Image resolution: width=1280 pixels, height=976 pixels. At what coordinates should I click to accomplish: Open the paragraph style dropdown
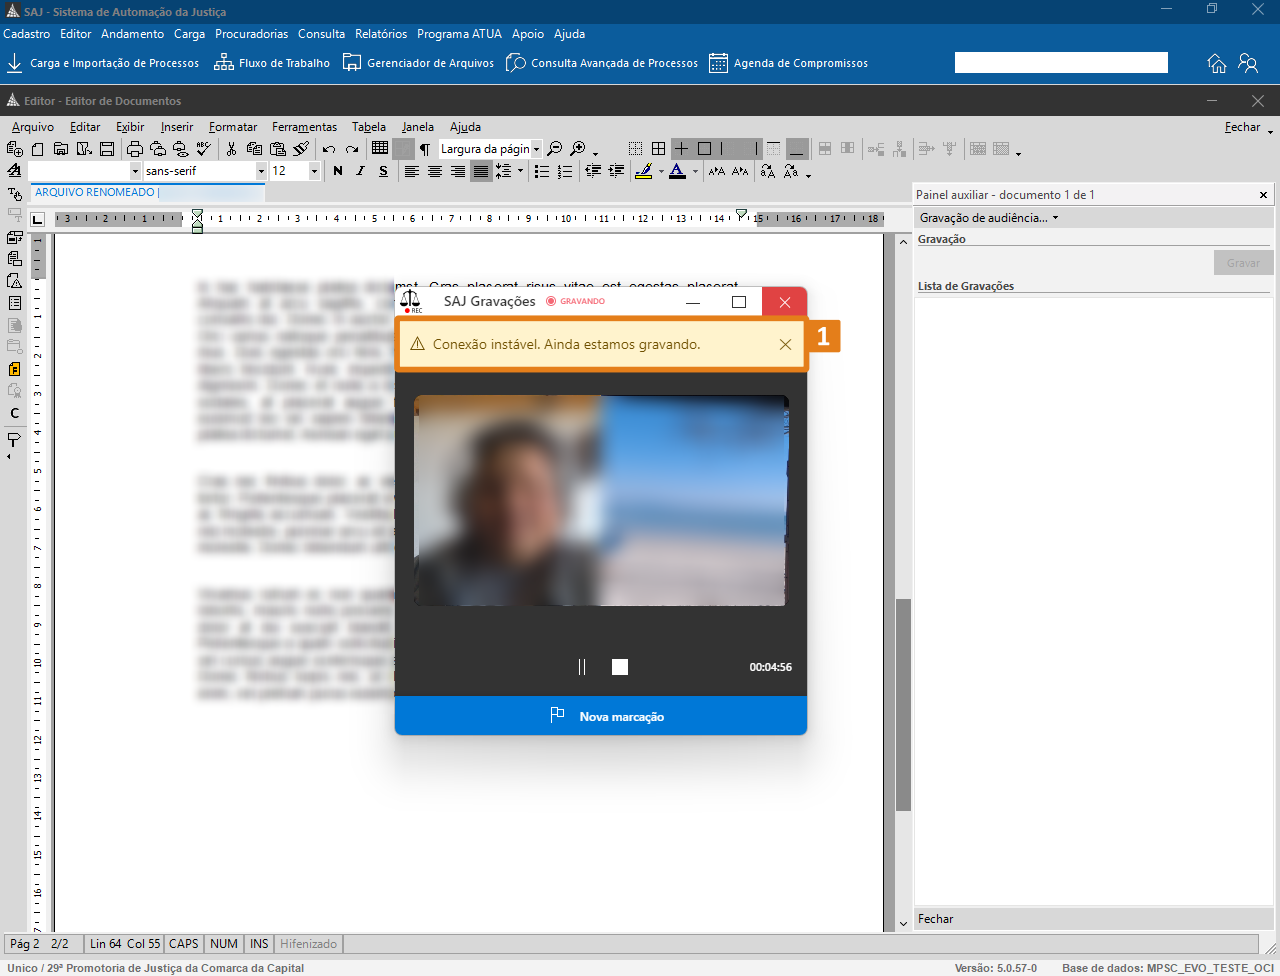(135, 171)
